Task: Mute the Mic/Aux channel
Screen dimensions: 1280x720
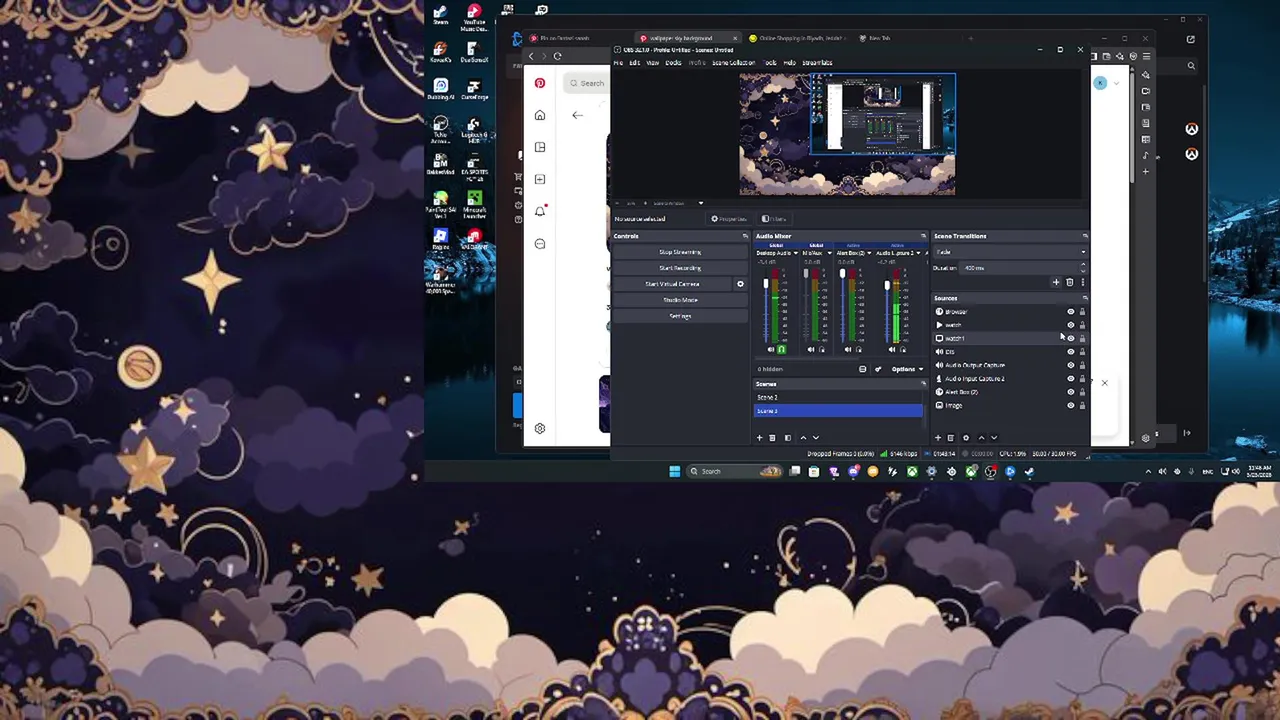Action: click(811, 349)
